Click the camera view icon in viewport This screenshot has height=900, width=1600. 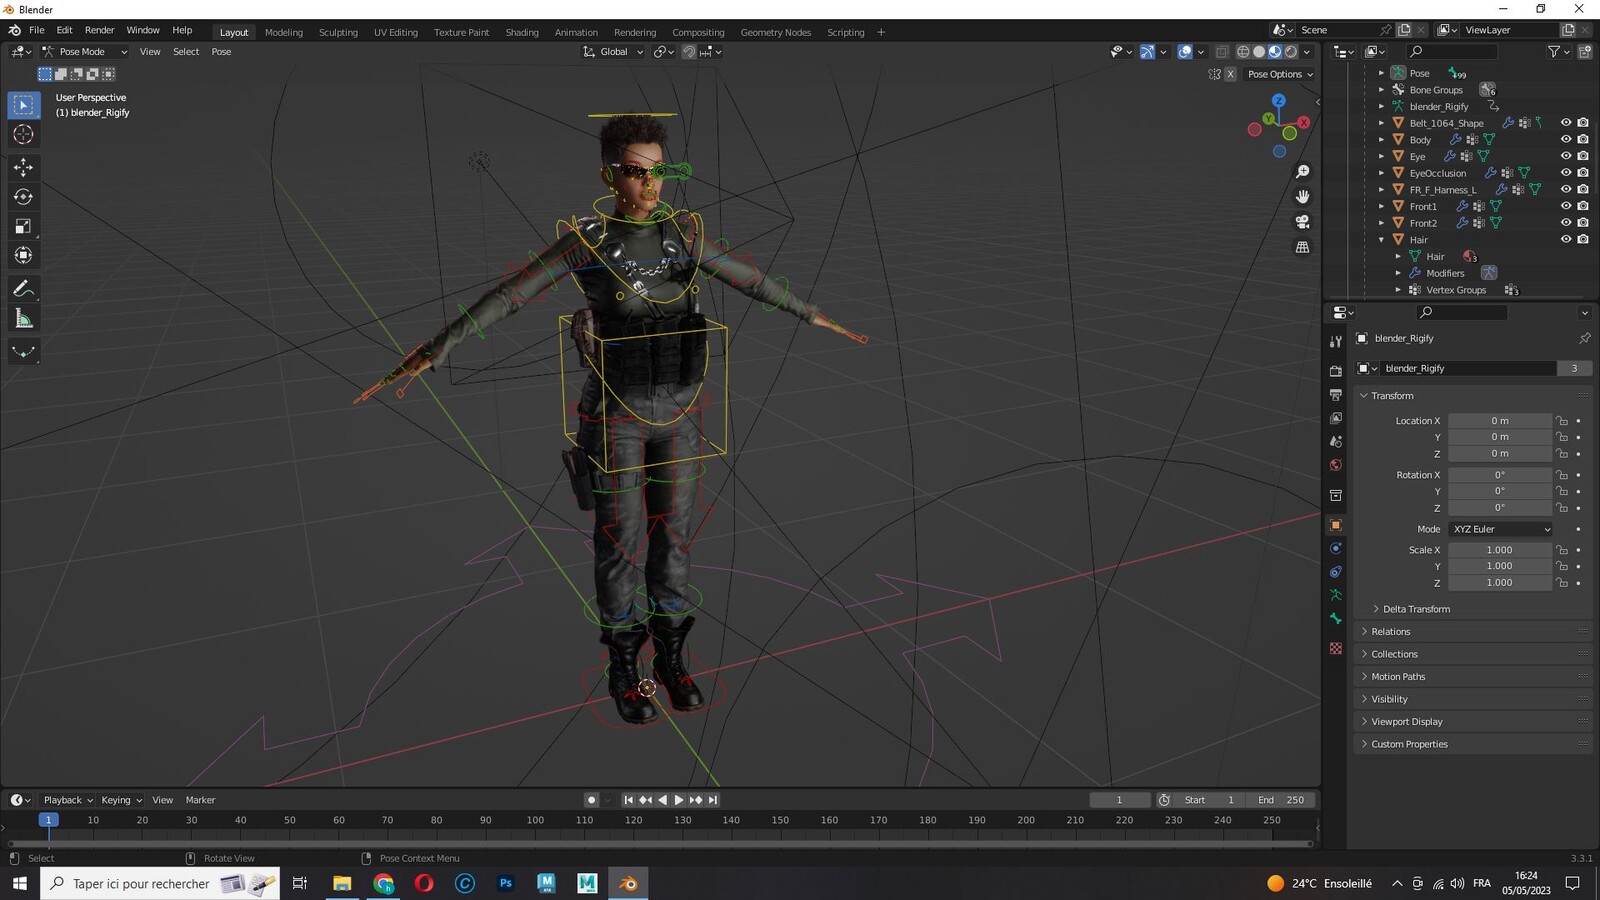(1302, 222)
